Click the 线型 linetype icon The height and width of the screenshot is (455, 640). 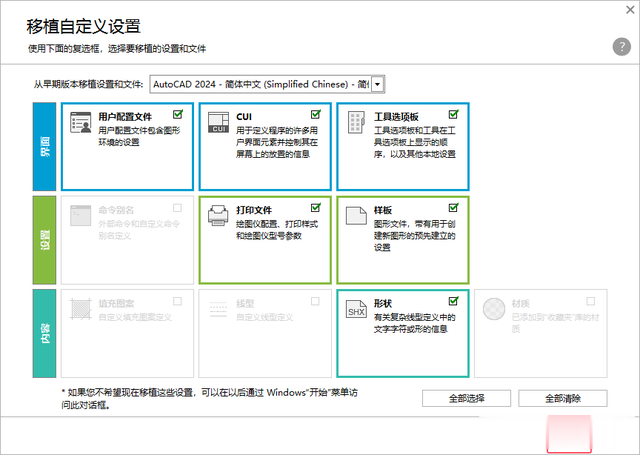[218, 309]
